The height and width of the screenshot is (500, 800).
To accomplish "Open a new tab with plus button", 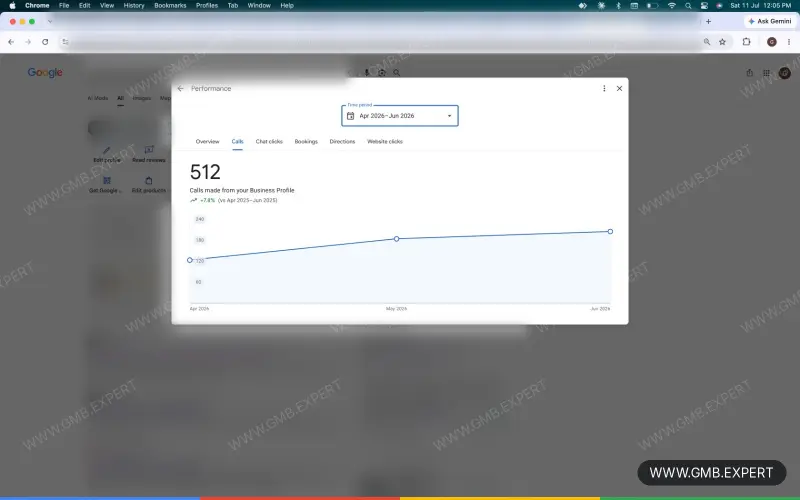I will (708, 21).
